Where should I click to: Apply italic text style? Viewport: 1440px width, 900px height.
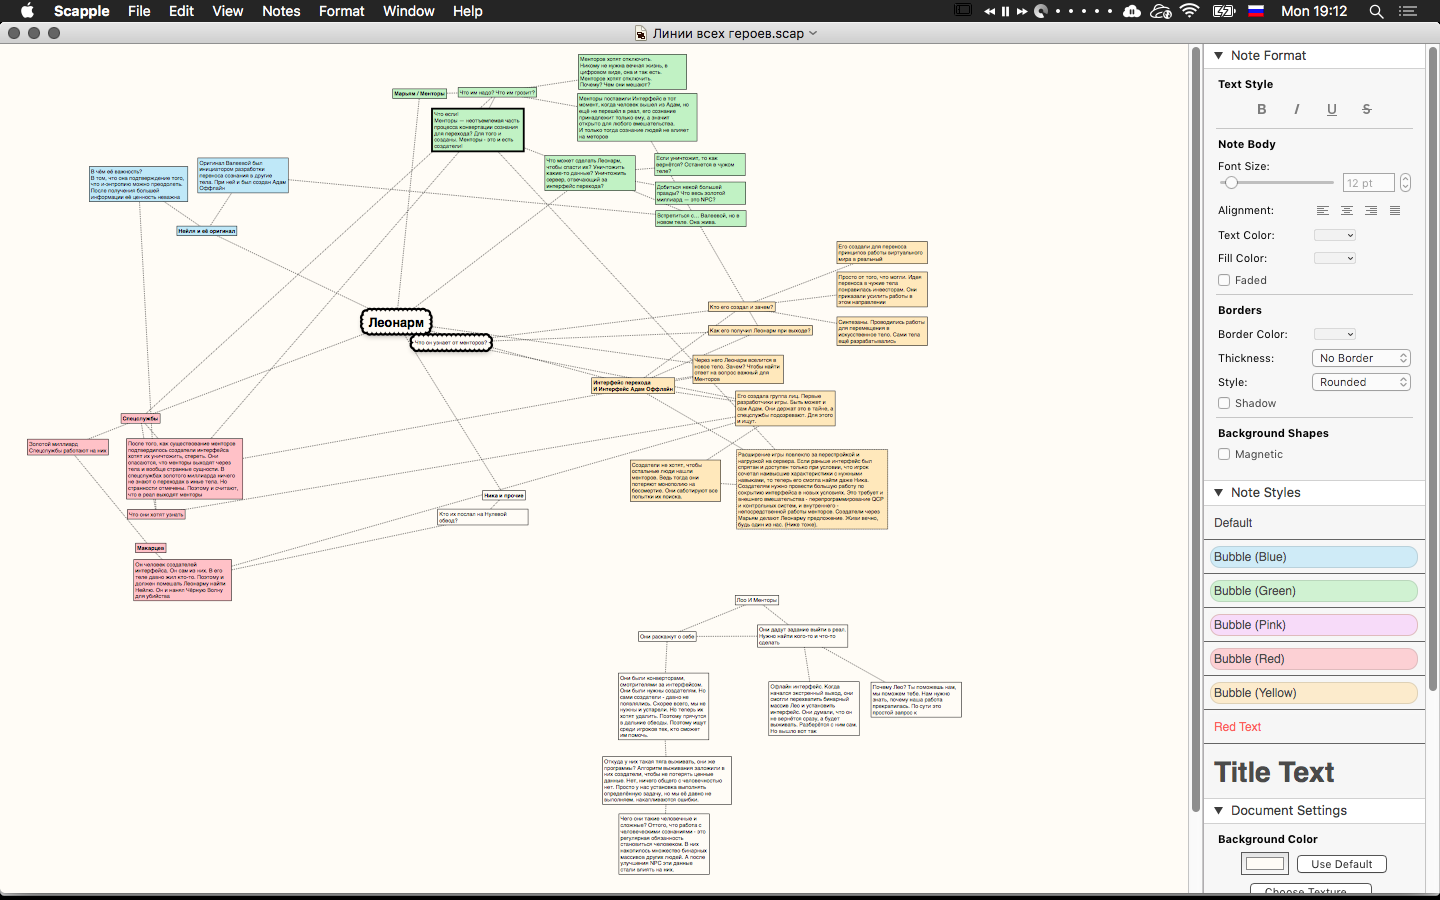[x=1296, y=110]
